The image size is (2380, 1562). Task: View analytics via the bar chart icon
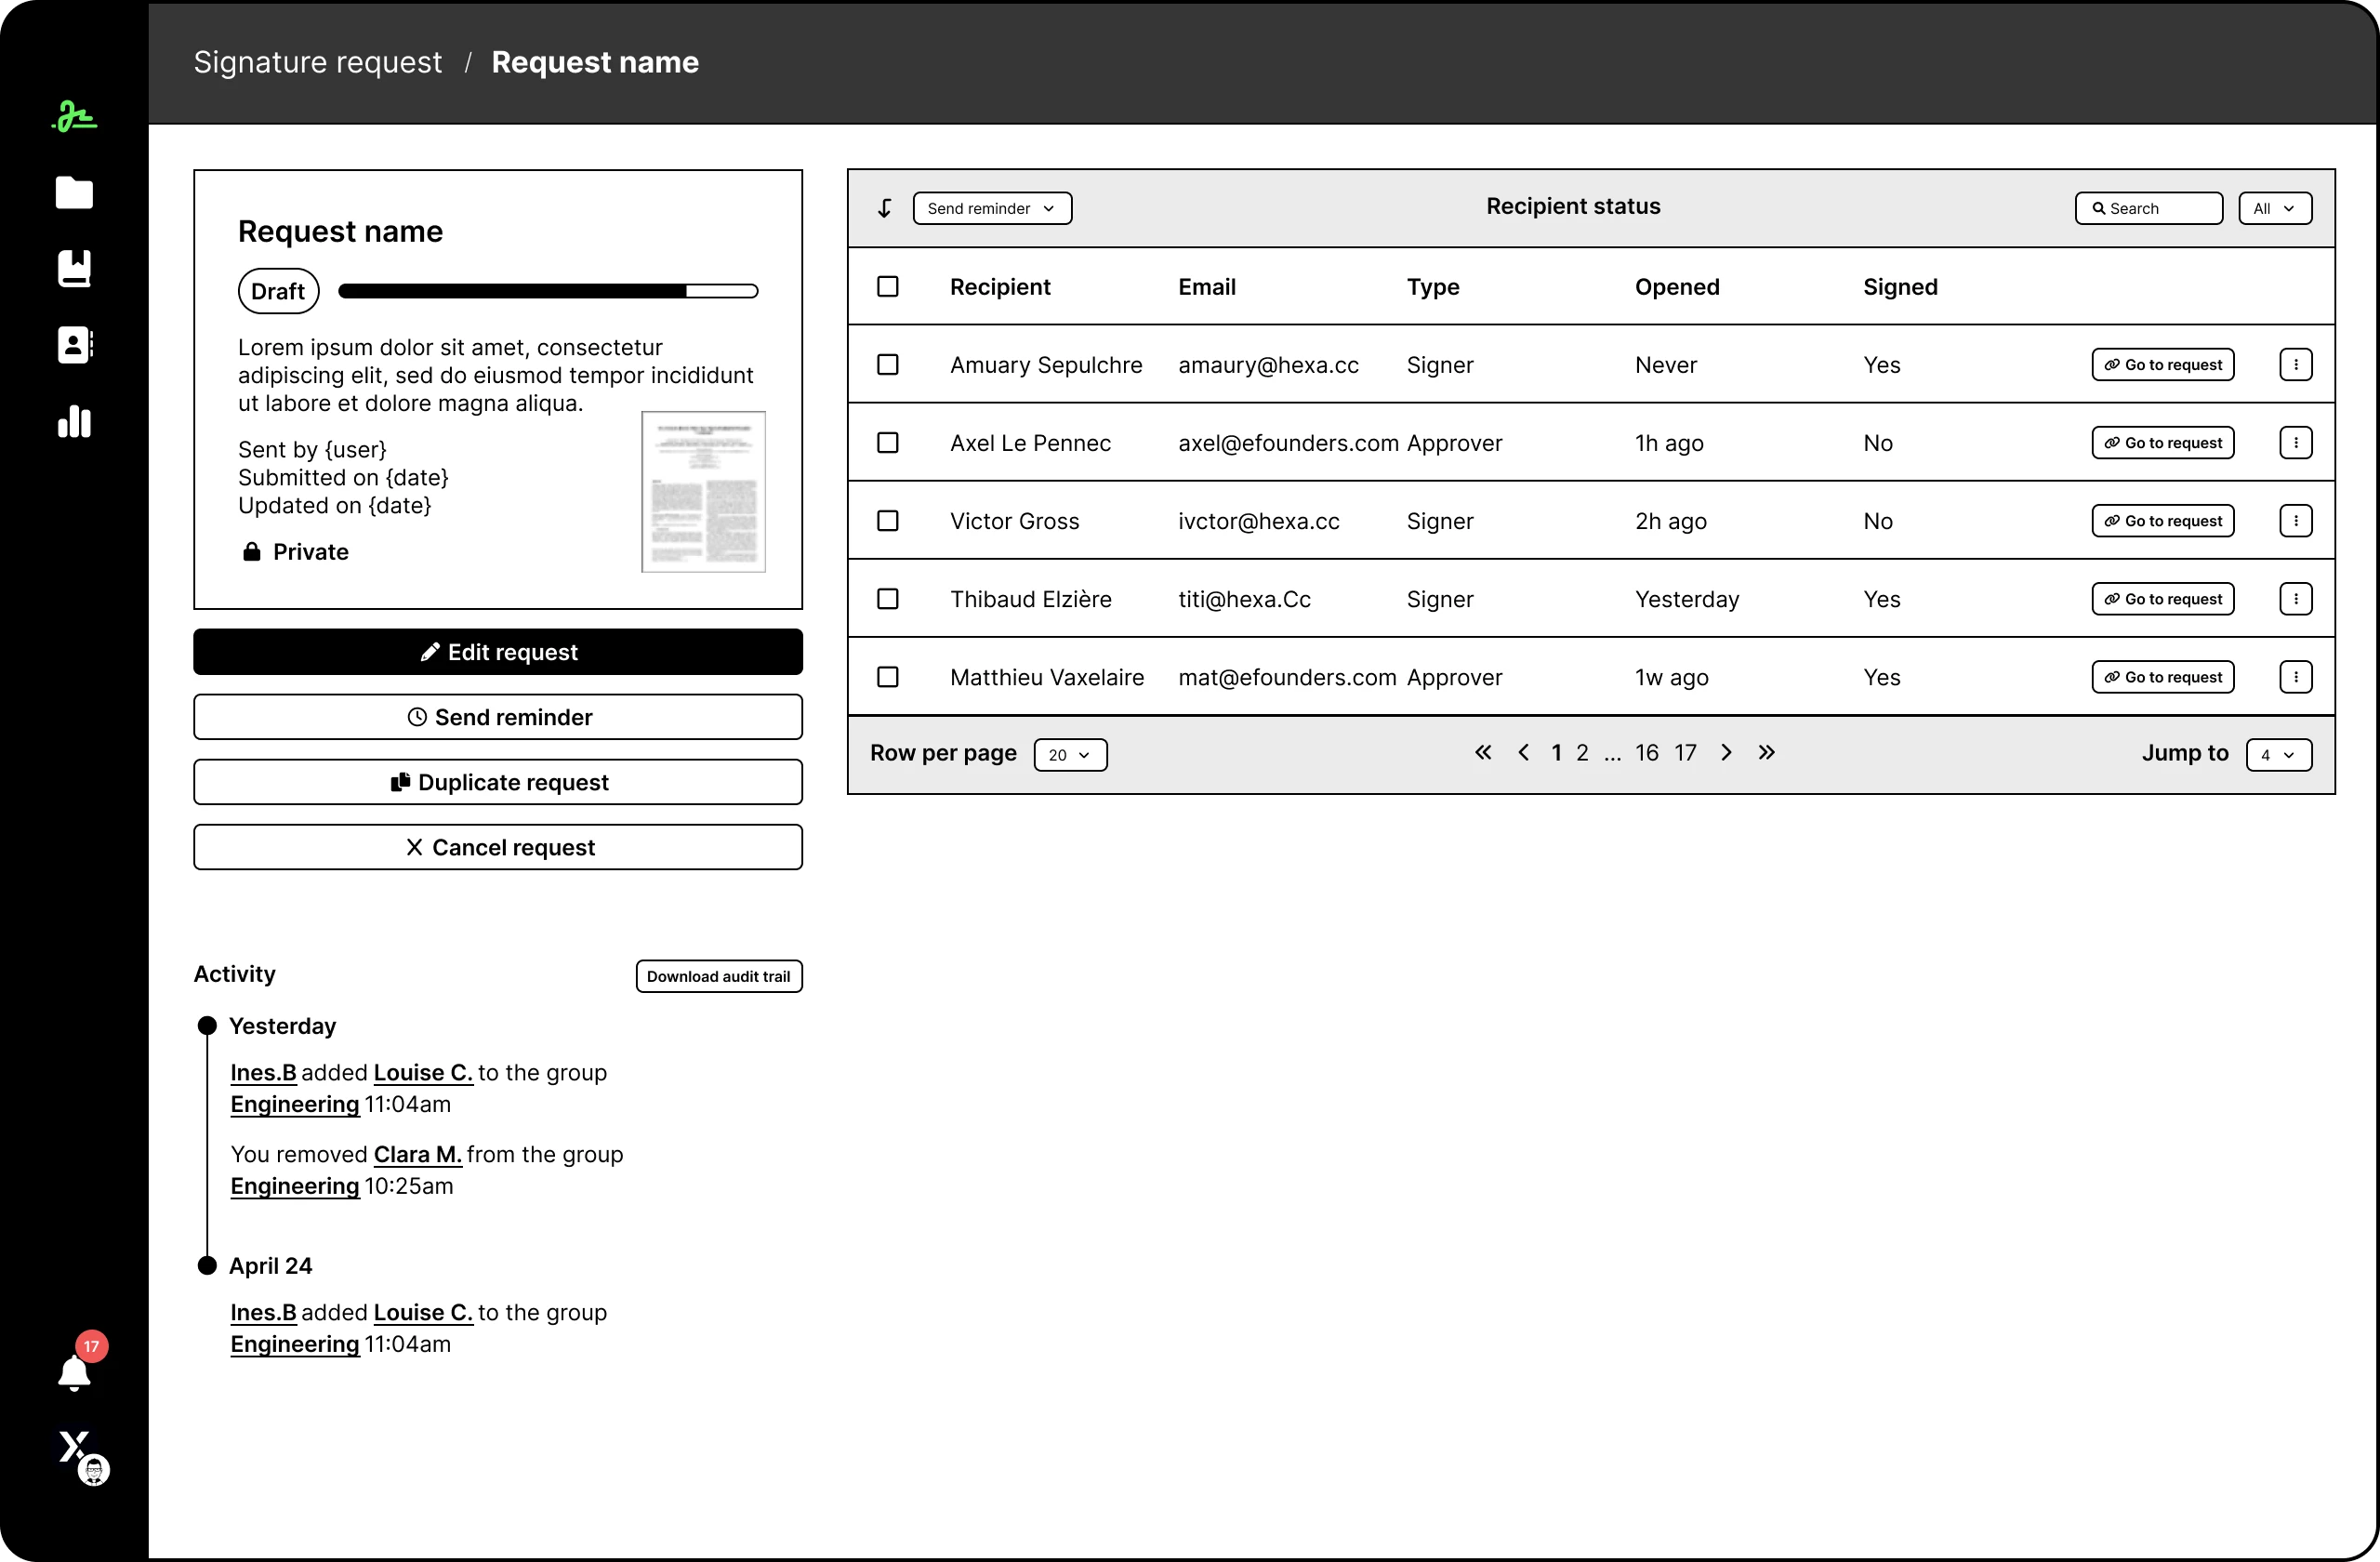(x=74, y=422)
